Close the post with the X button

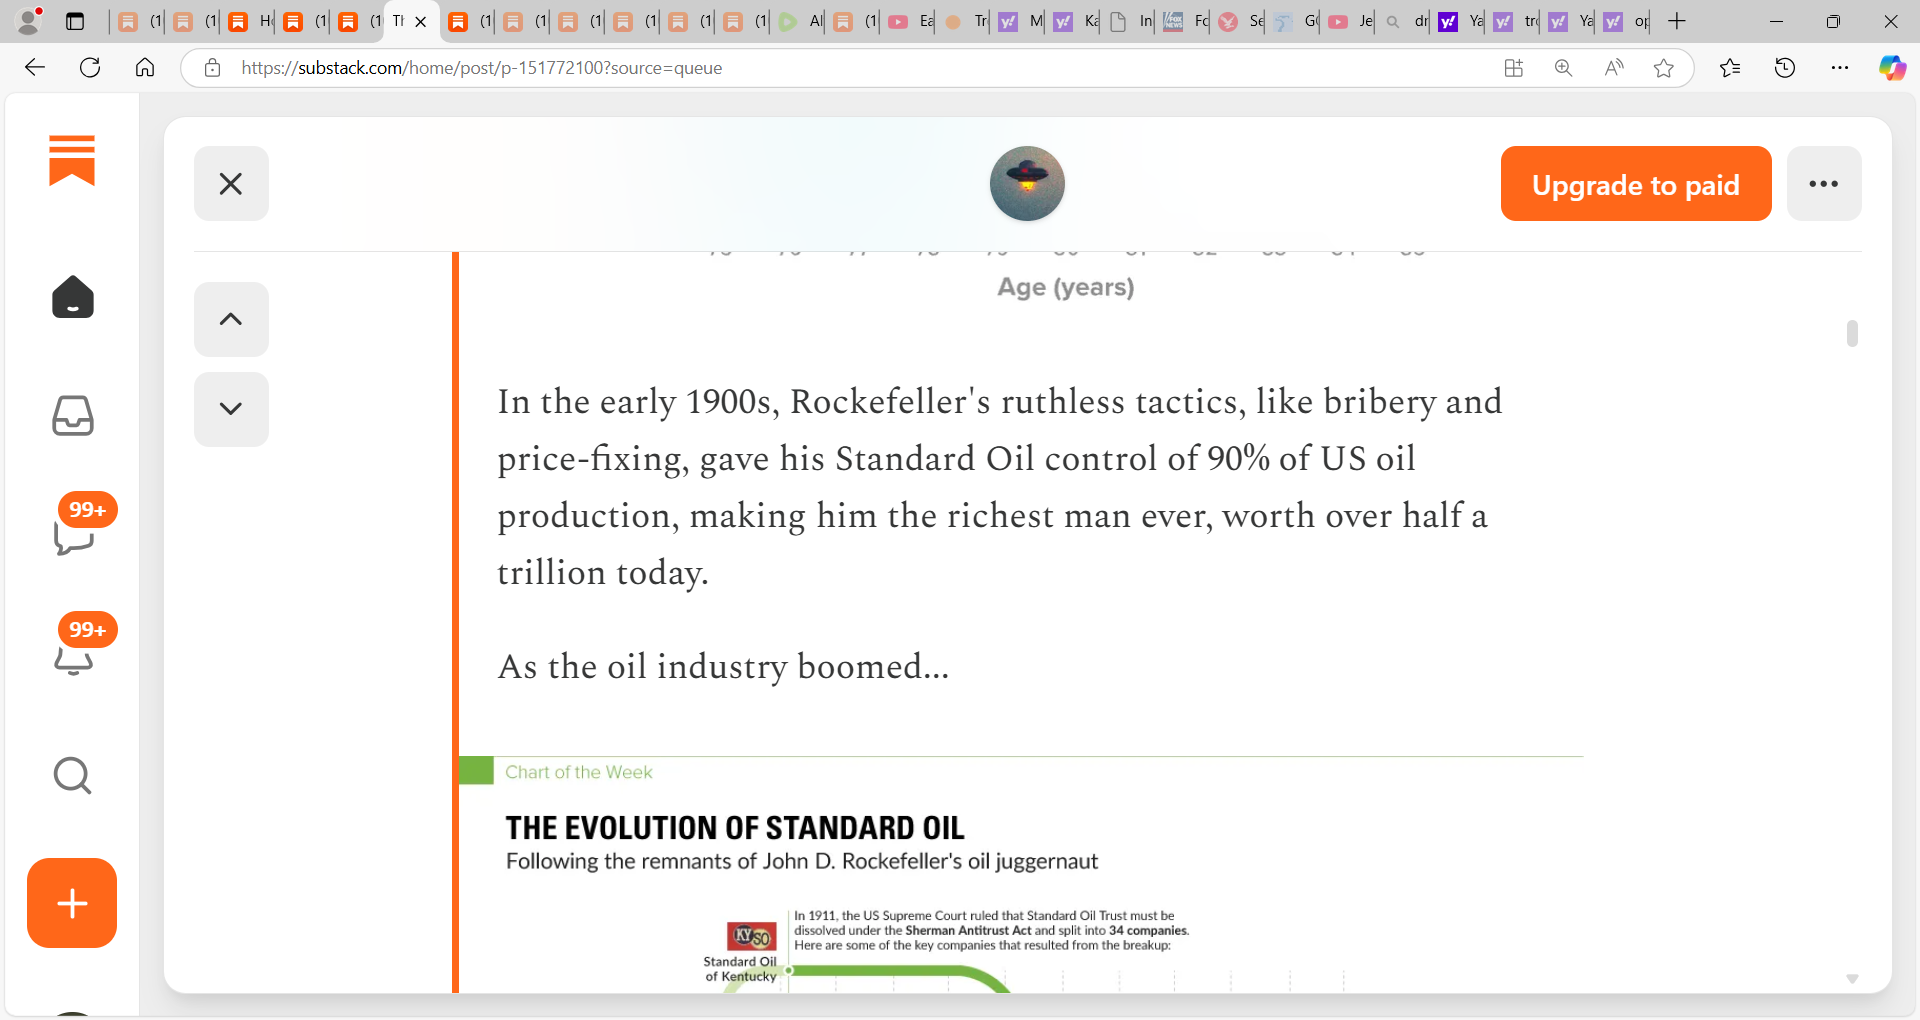pyautogui.click(x=231, y=184)
